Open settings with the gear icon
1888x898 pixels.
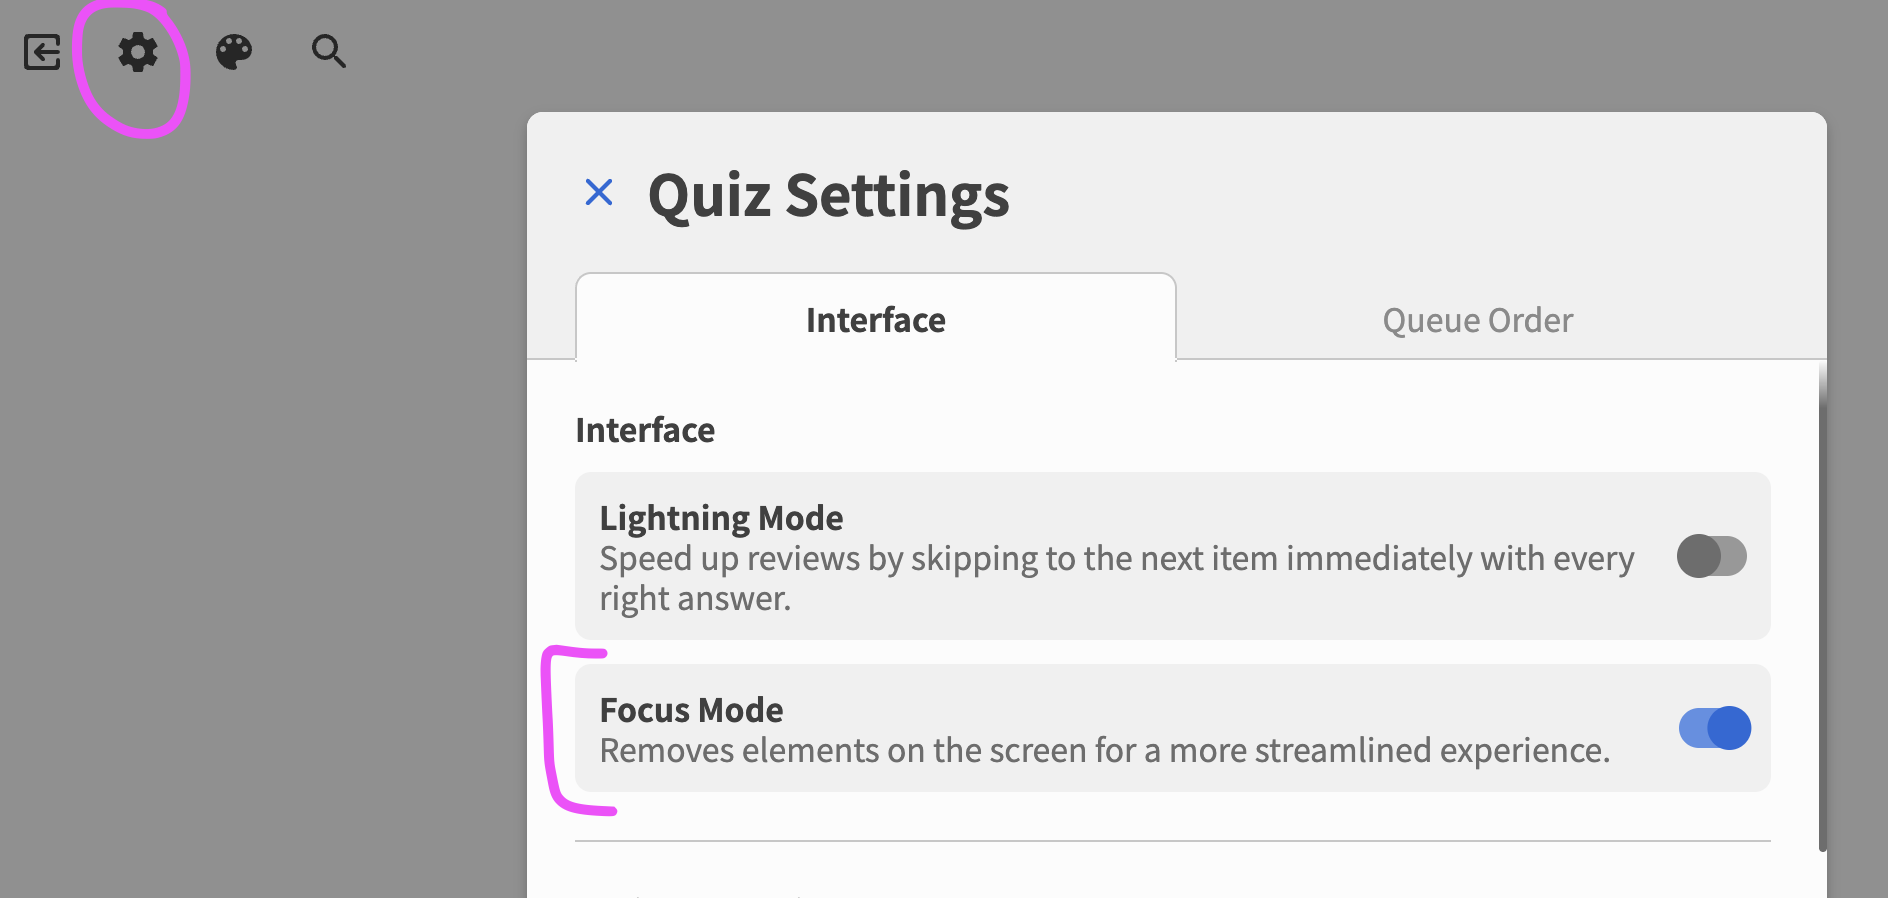click(x=138, y=52)
